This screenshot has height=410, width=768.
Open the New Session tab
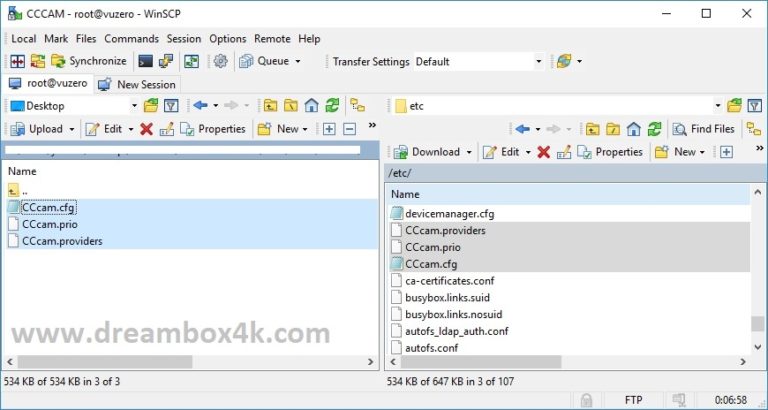137,84
